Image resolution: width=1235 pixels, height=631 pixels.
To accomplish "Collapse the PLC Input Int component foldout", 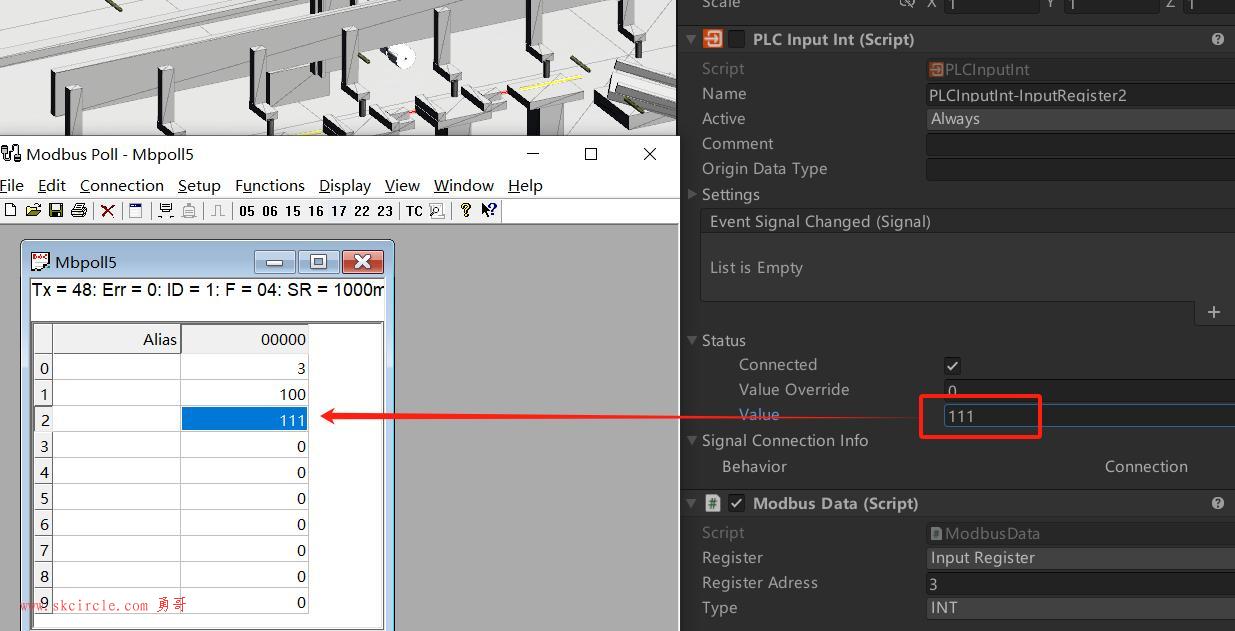I will (x=691, y=39).
